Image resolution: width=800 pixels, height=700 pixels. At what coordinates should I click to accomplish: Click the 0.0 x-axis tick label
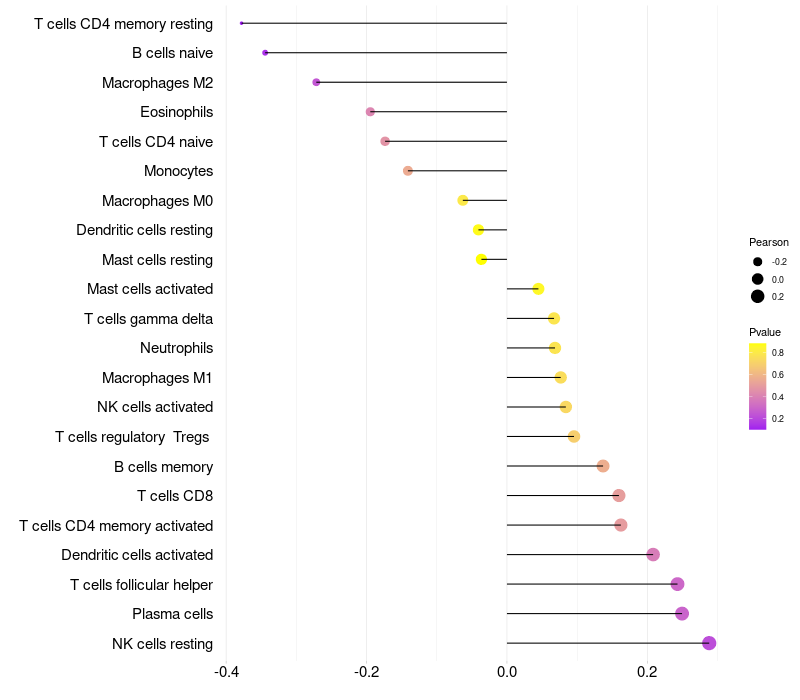tap(507, 671)
